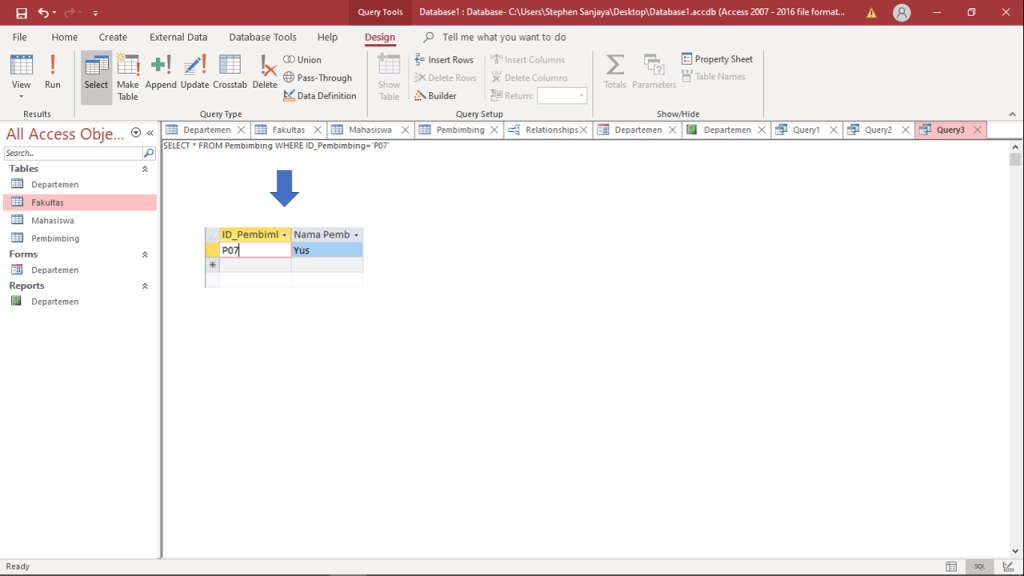Click the navigation pane Search box
This screenshot has width=1024, height=576.
[72, 153]
